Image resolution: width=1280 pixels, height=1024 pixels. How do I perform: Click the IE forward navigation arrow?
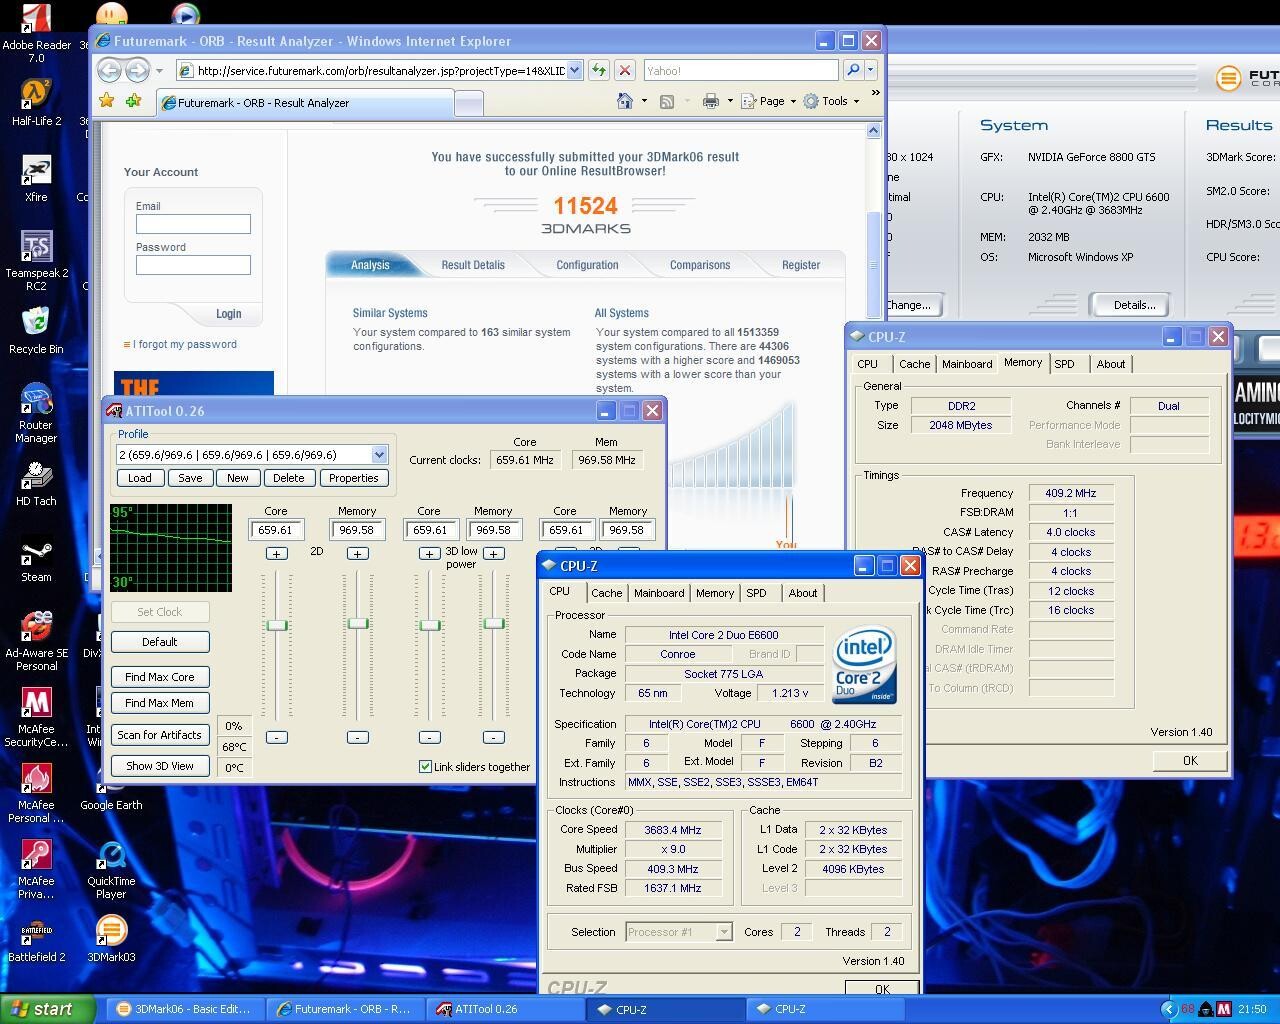137,70
